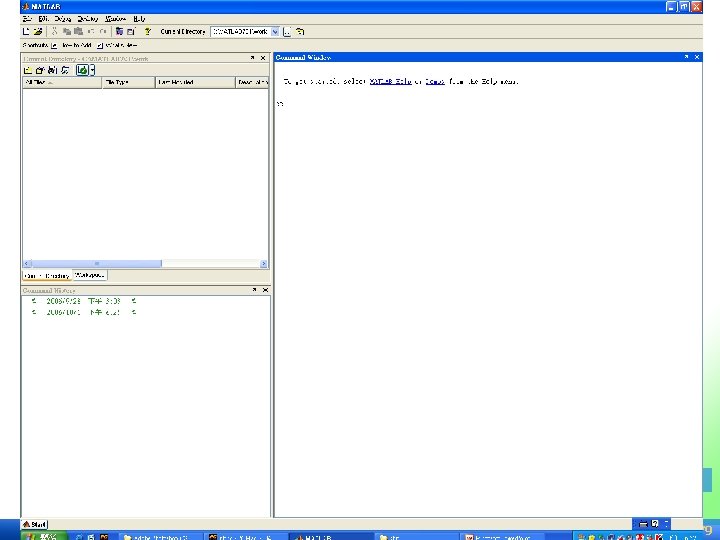Click the Current Directory list horizontal scrollbar thumb

tap(96, 264)
